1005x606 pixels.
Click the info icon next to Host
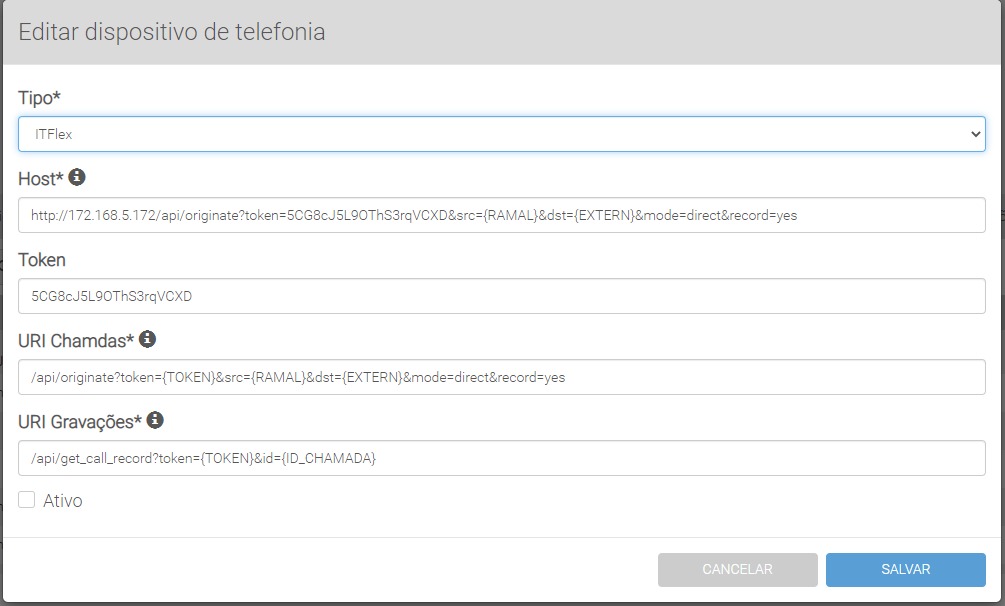[x=77, y=177]
